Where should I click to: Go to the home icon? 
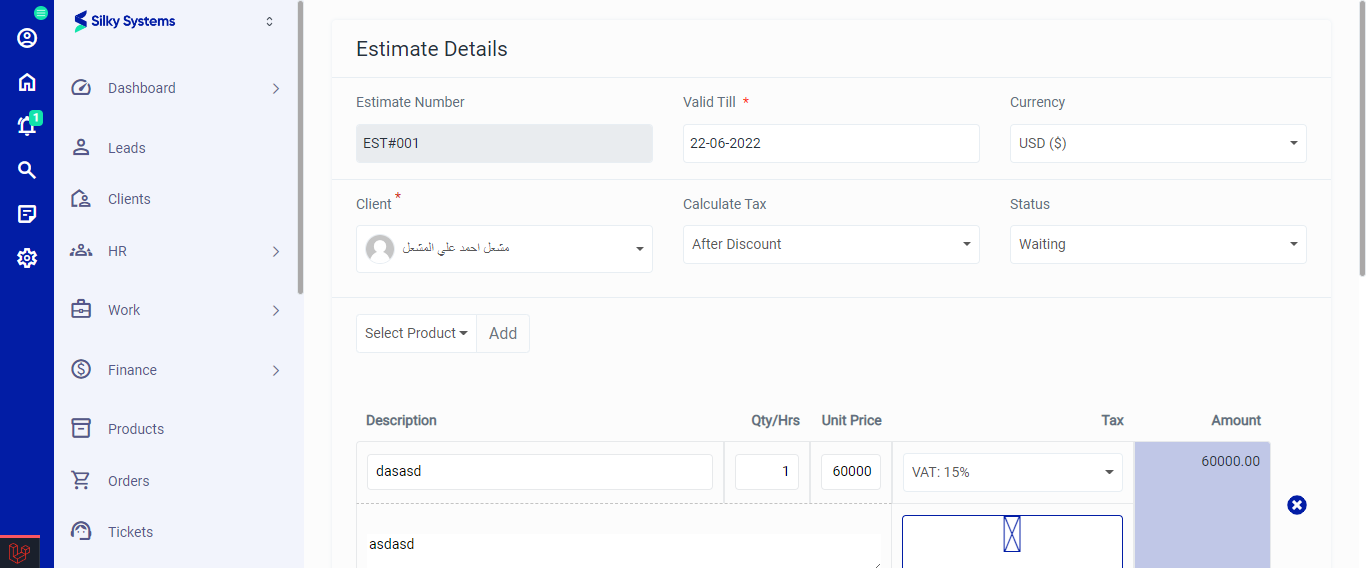pyautogui.click(x=27, y=82)
